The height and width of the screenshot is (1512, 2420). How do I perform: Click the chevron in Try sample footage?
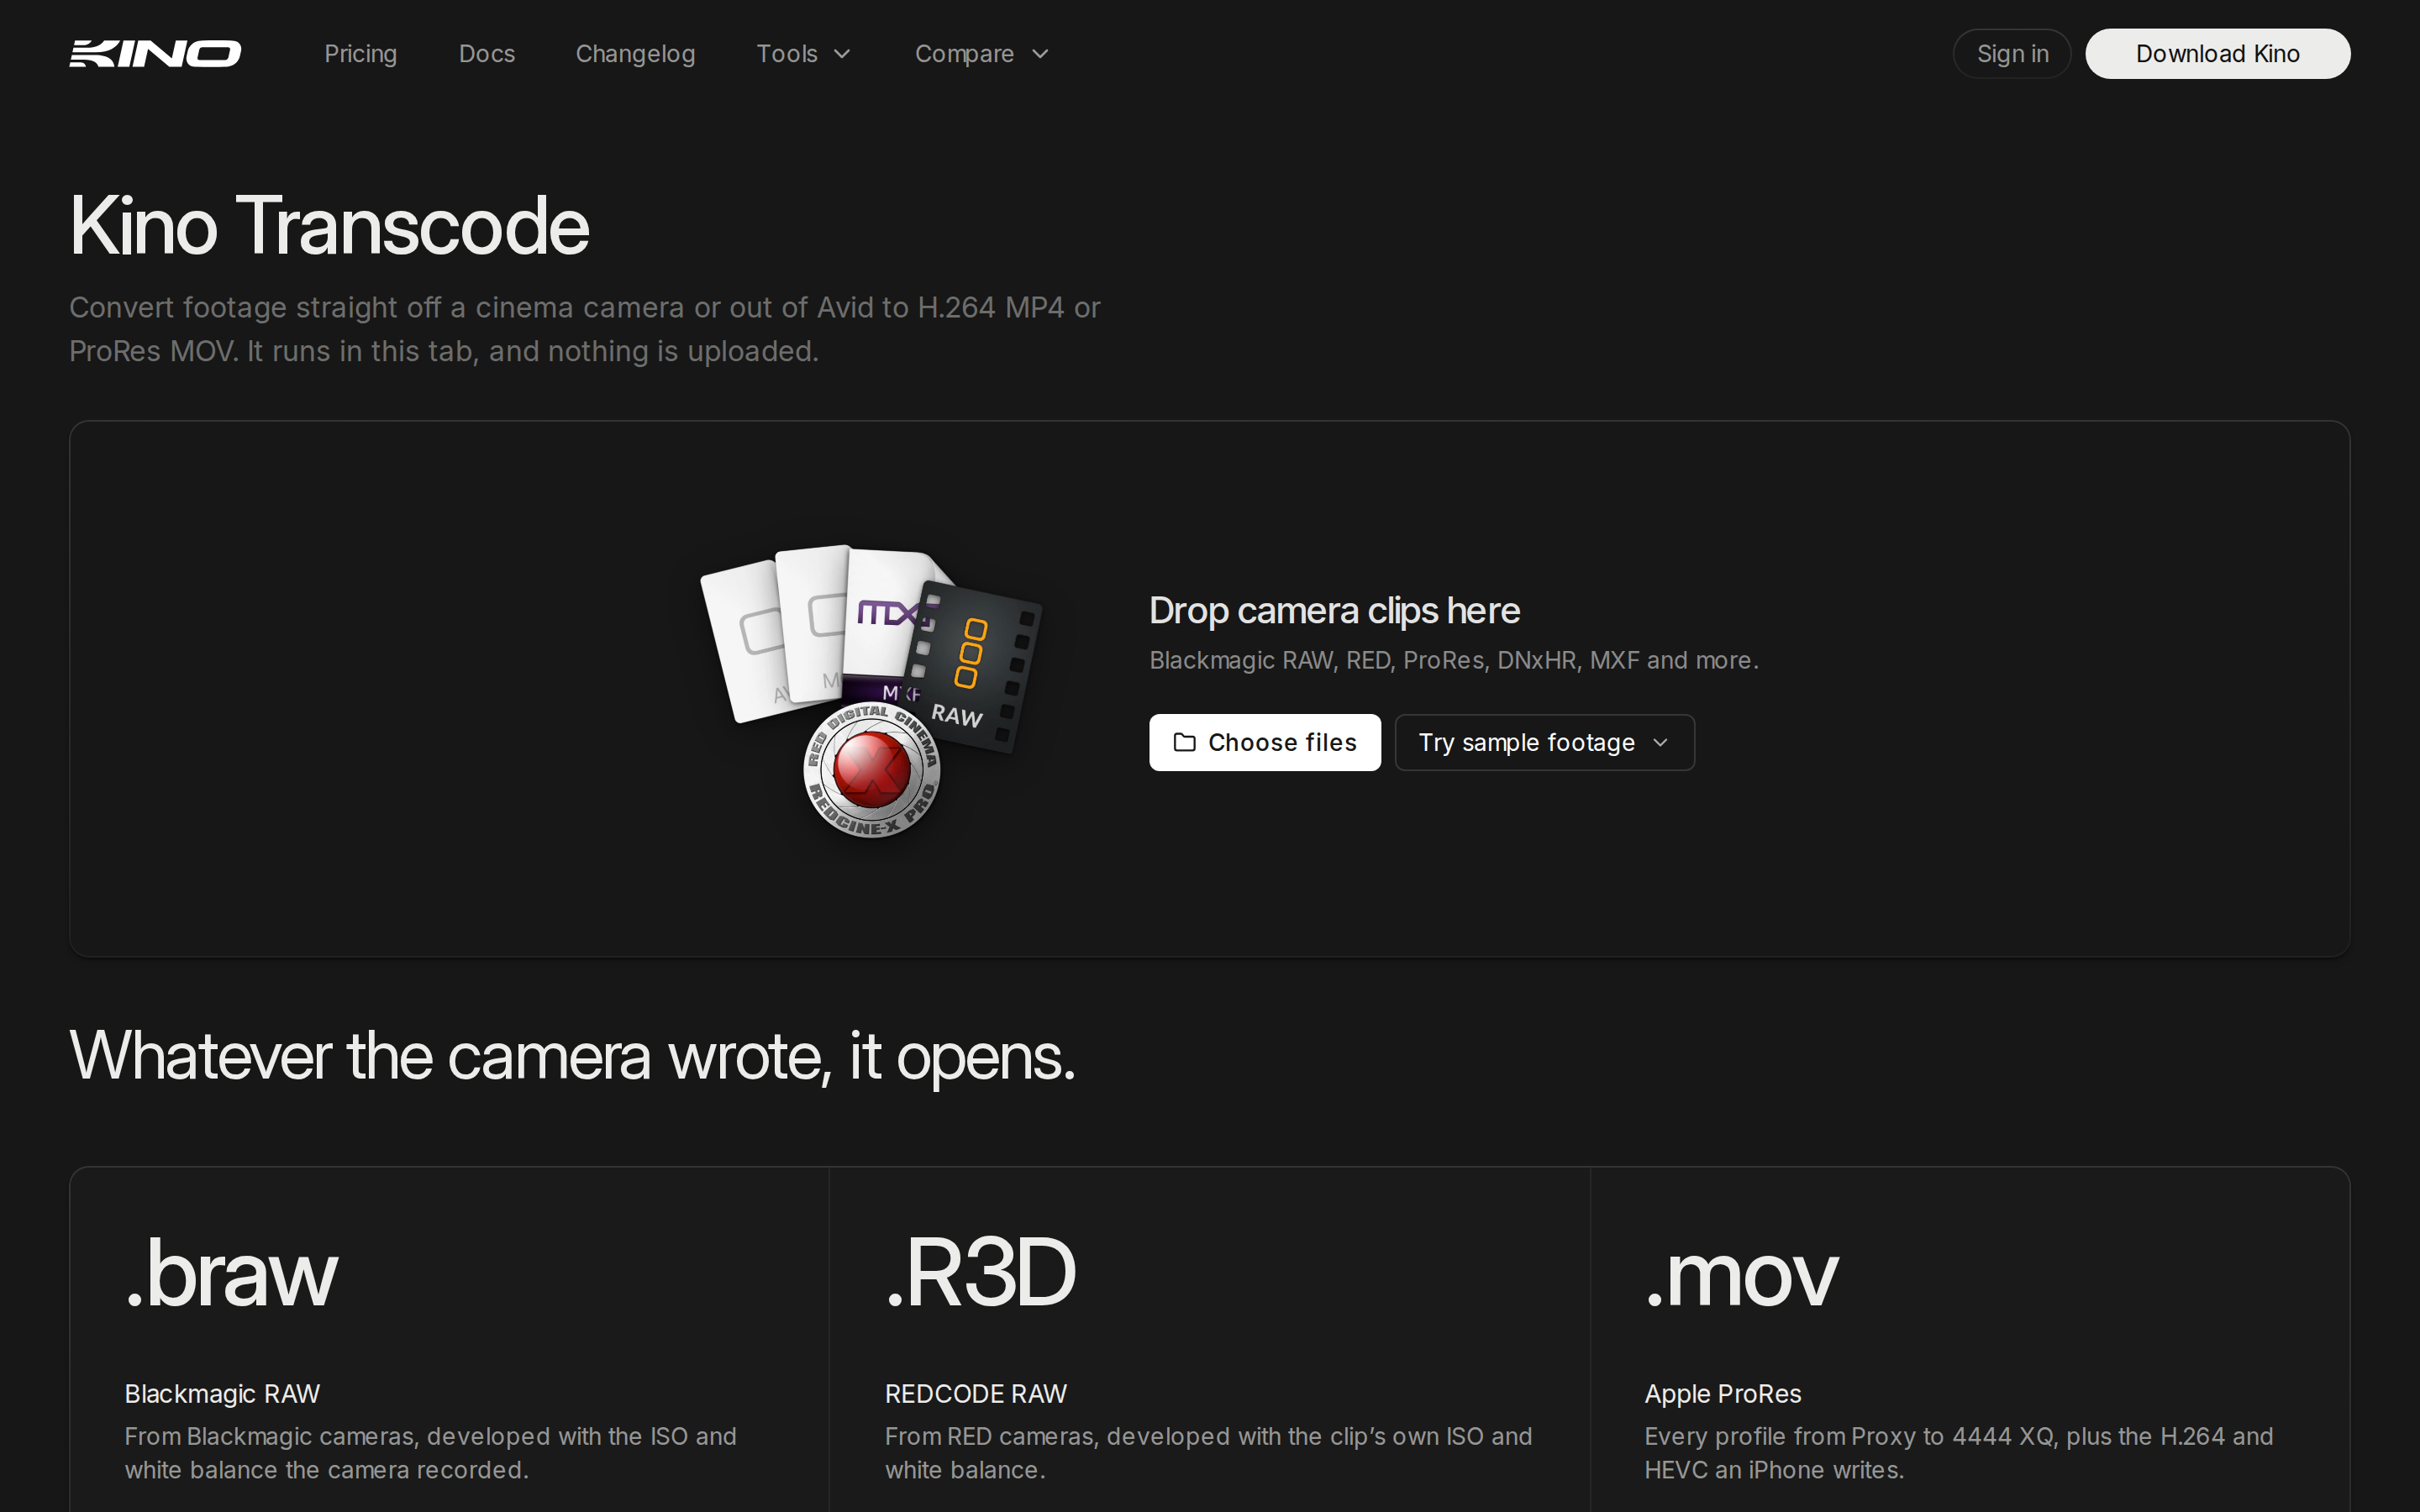[1660, 742]
